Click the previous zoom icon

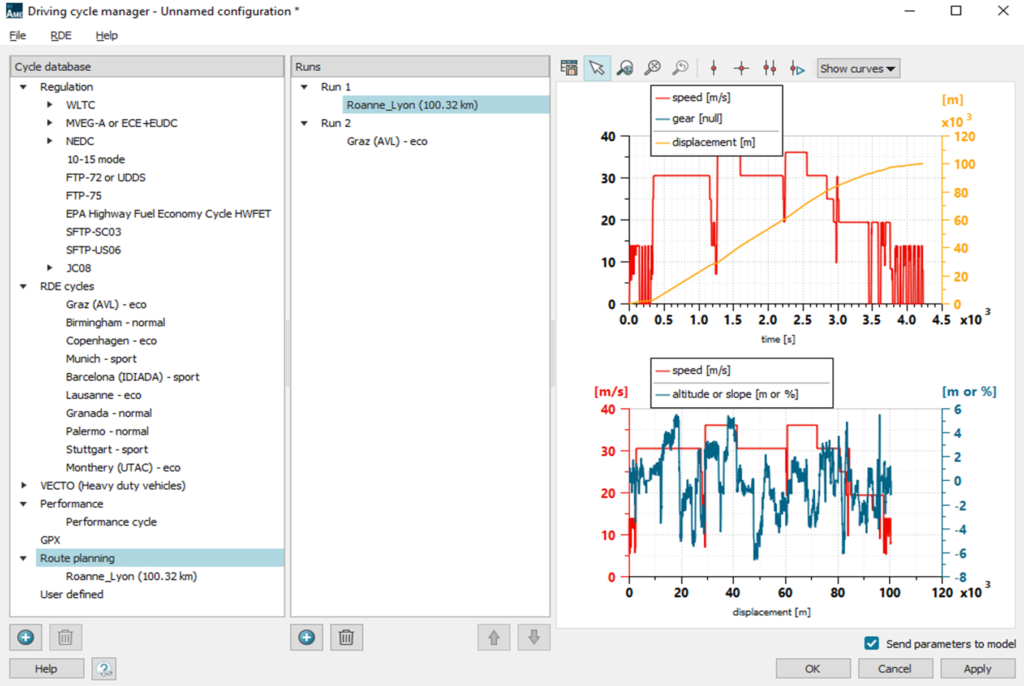[x=680, y=68]
